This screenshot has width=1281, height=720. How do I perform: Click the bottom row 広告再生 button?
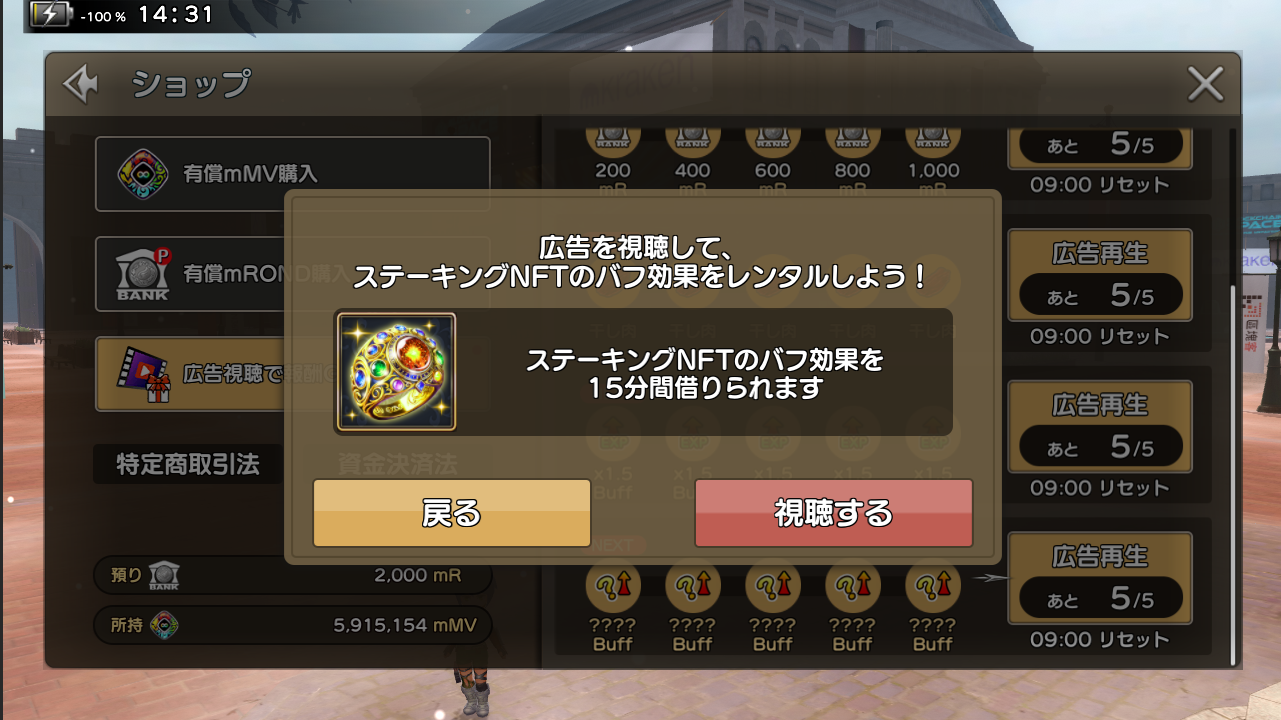tap(1100, 578)
